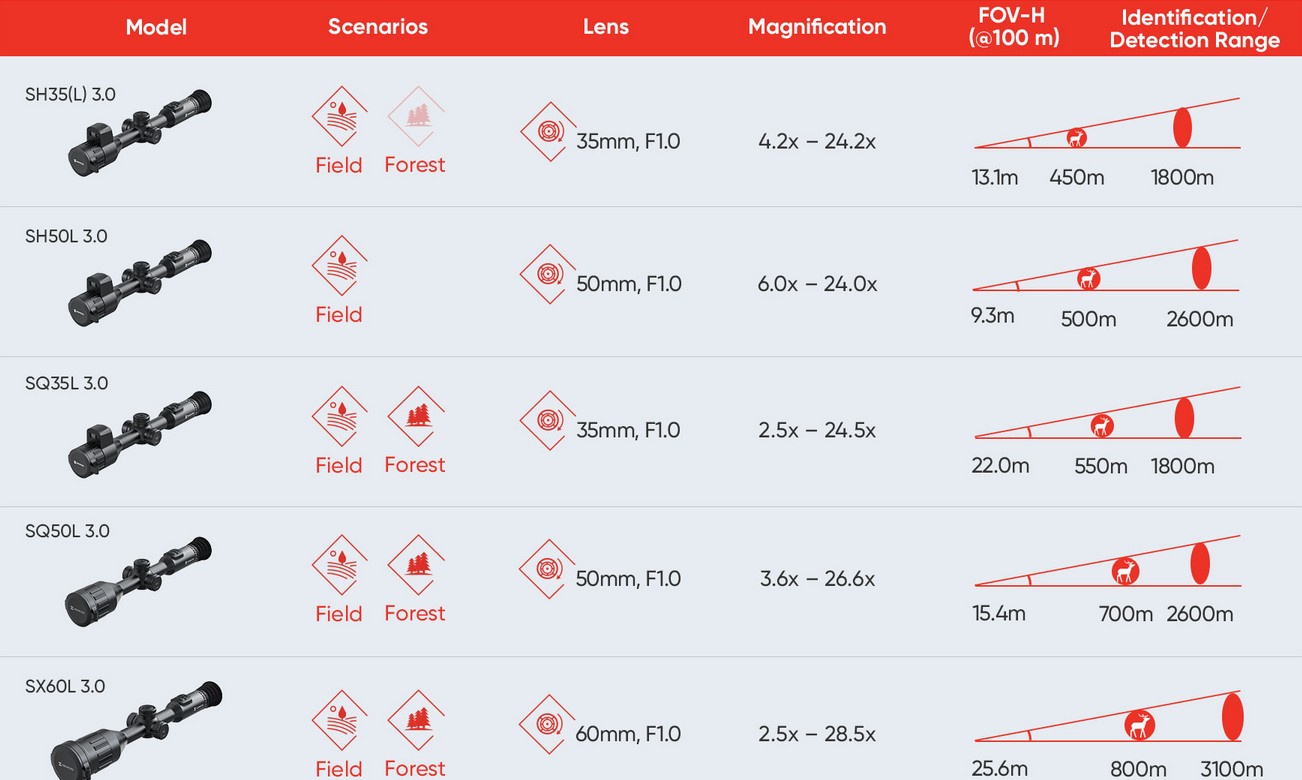The image size is (1302, 780).
Task: Click the Model column header
Action: pos(156,28)
